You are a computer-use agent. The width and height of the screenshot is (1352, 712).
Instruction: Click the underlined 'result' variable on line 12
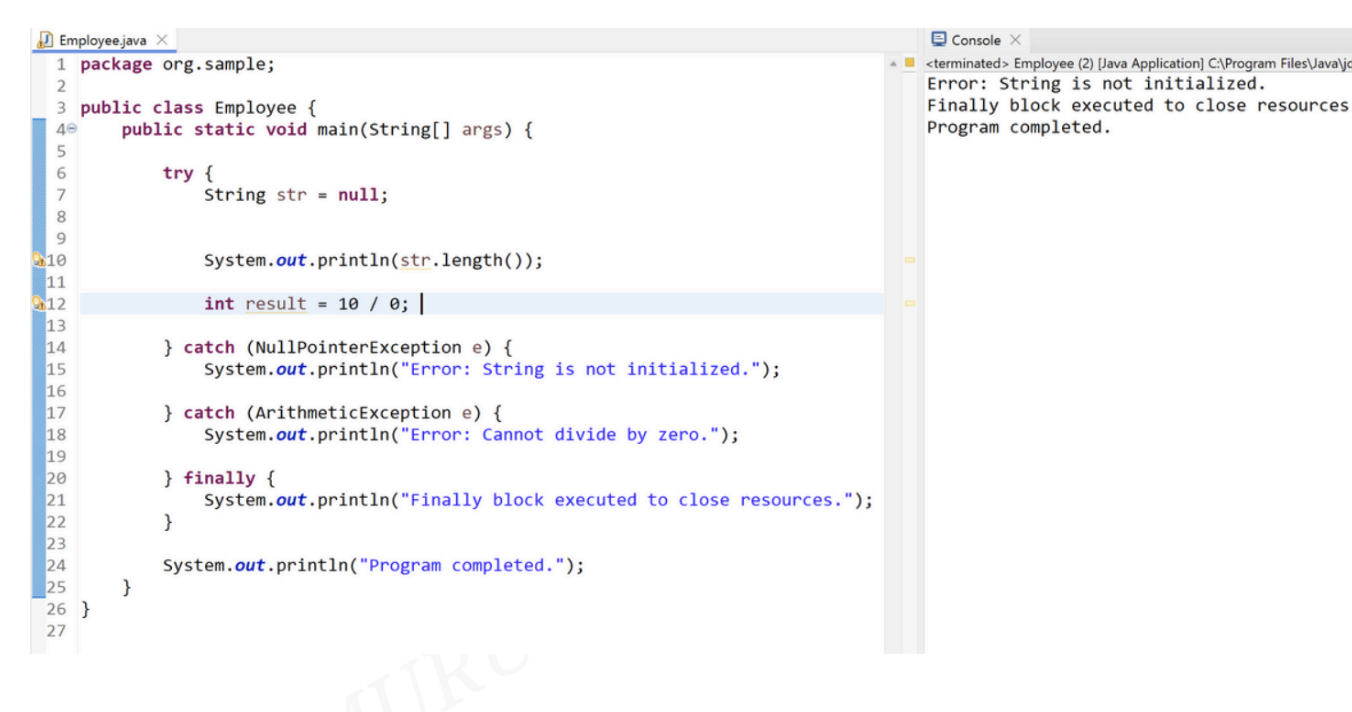[x=275, y=304]
